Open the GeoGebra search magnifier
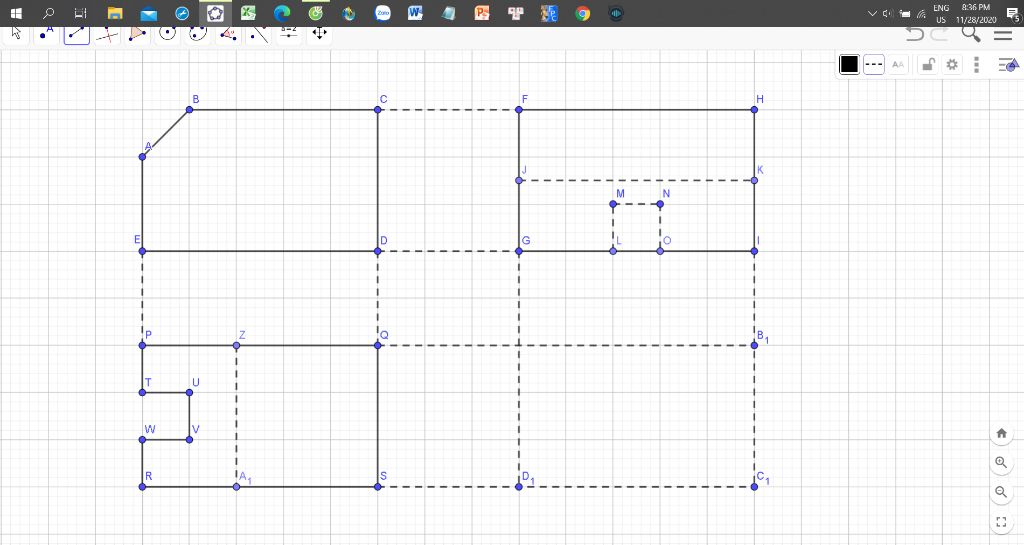The image size is (1024, 545). point(971,34)
